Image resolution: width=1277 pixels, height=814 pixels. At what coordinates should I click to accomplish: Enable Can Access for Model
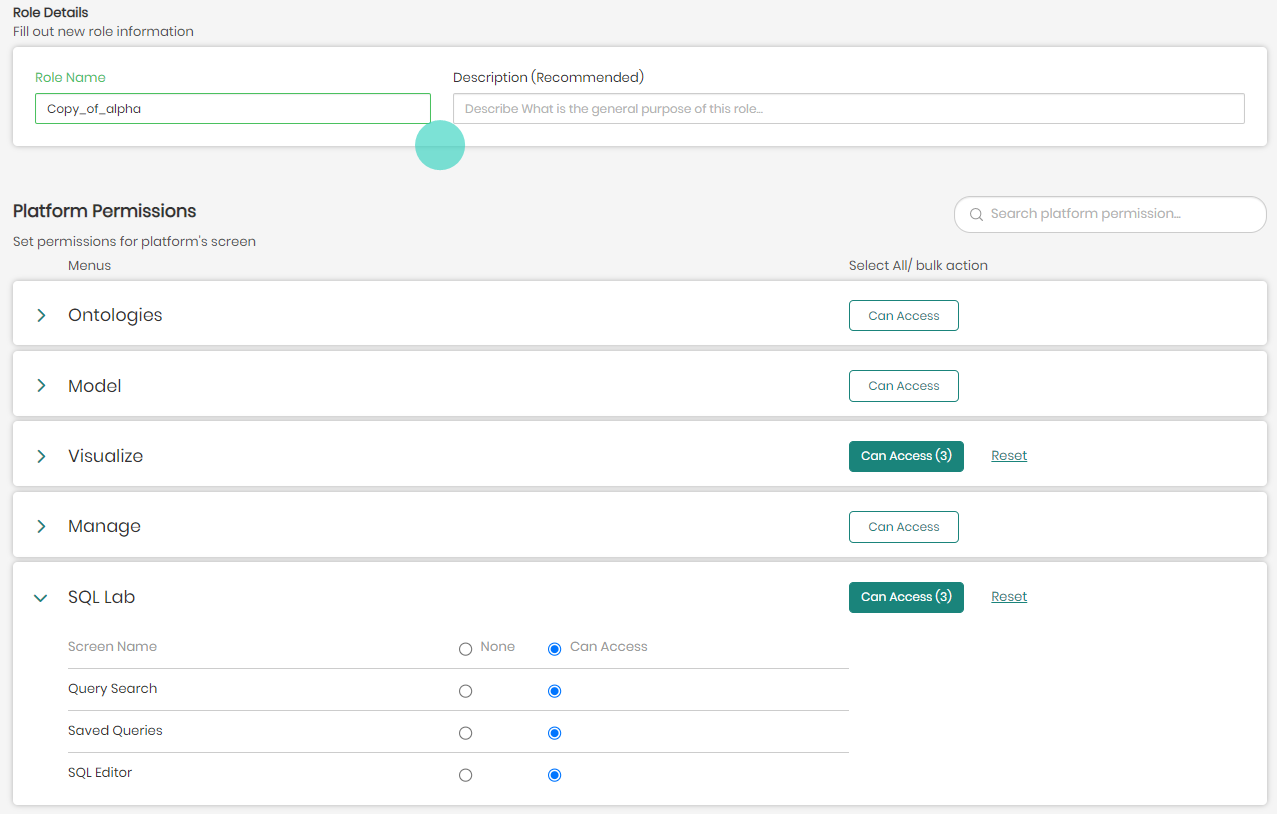[x=903, y=385]
